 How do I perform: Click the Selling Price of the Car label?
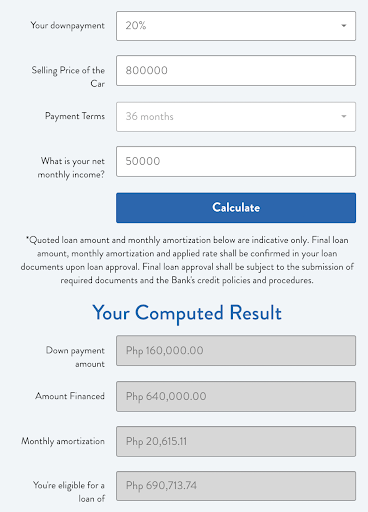[68, 77]
